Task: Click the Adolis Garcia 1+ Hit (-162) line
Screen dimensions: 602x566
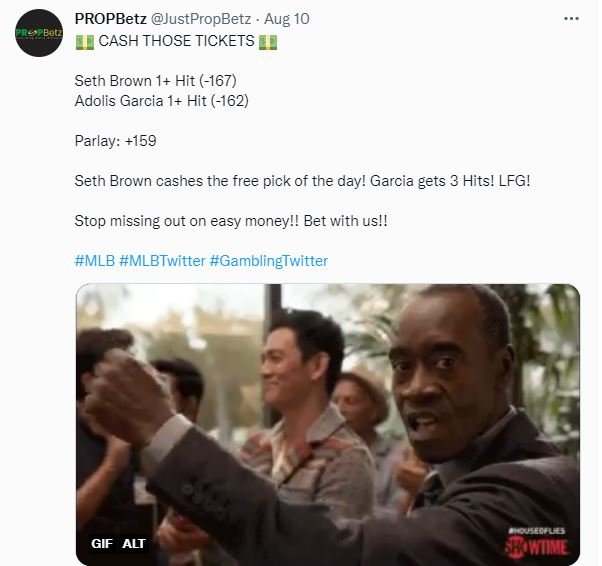Action: point(162,101)
